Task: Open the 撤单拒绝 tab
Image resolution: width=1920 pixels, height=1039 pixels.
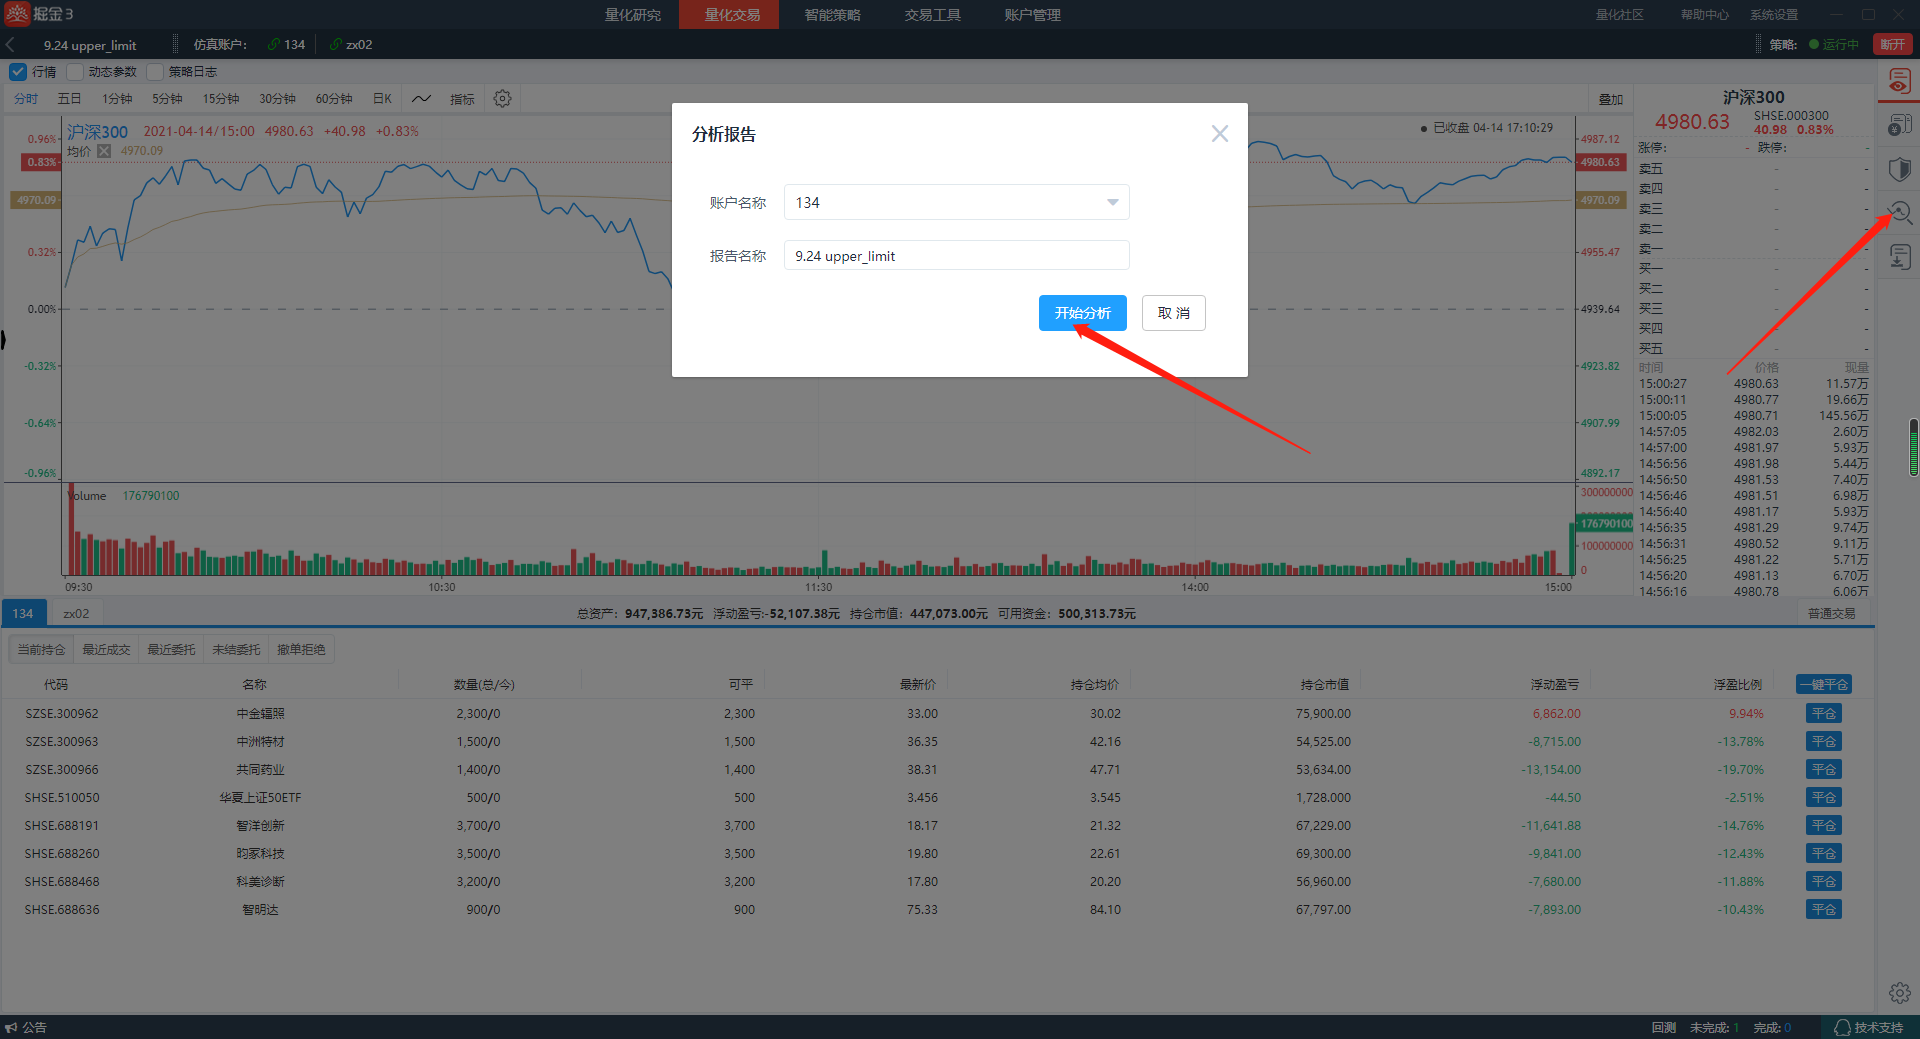Action: tap(301, 650)
